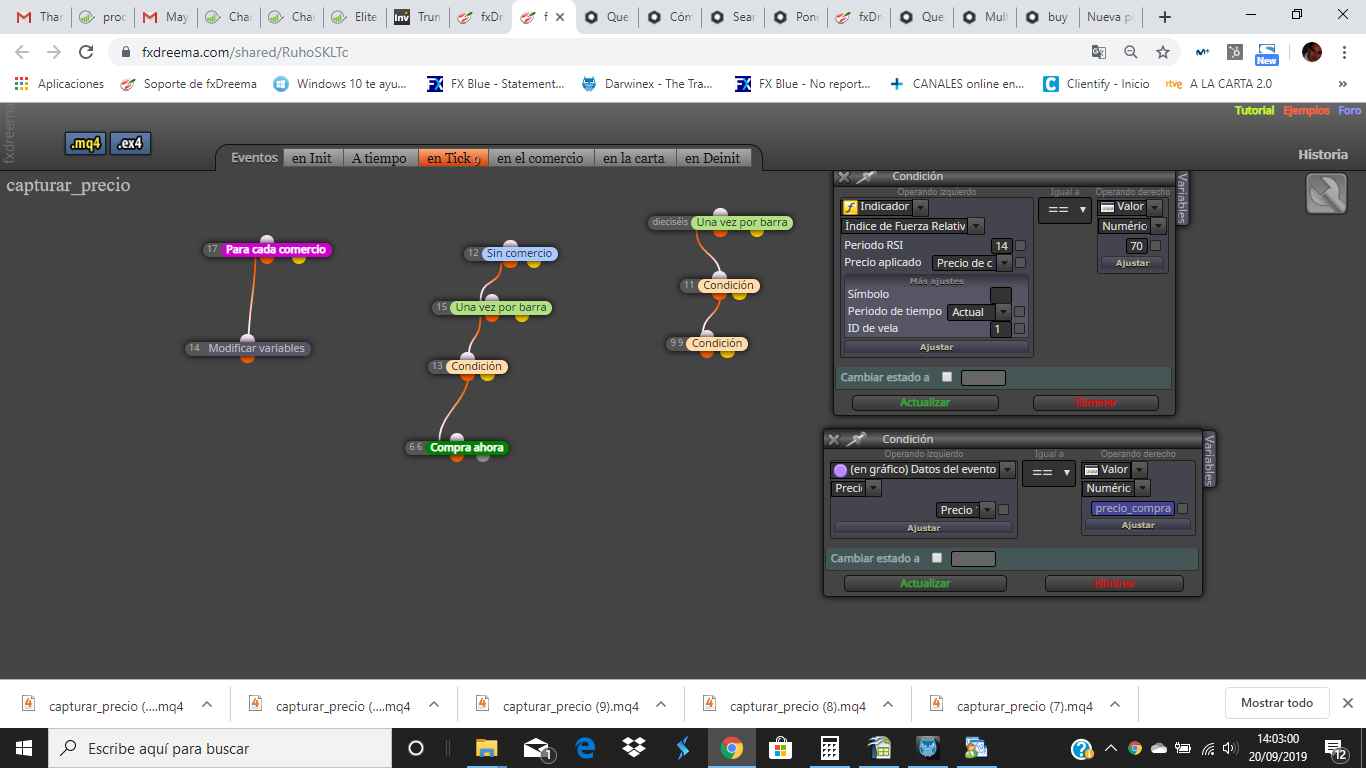Screen dimensions: 1366x768
Task: Click Eliminar in the RSI Condición panel
Action: 1096,403
